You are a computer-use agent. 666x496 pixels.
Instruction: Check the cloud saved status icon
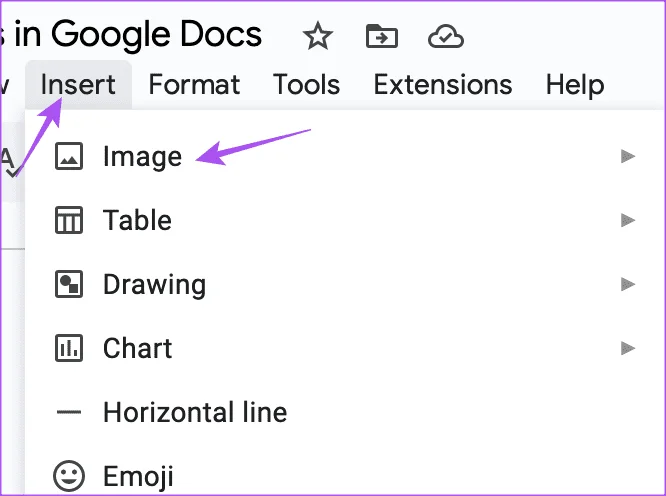coord(446,37)
